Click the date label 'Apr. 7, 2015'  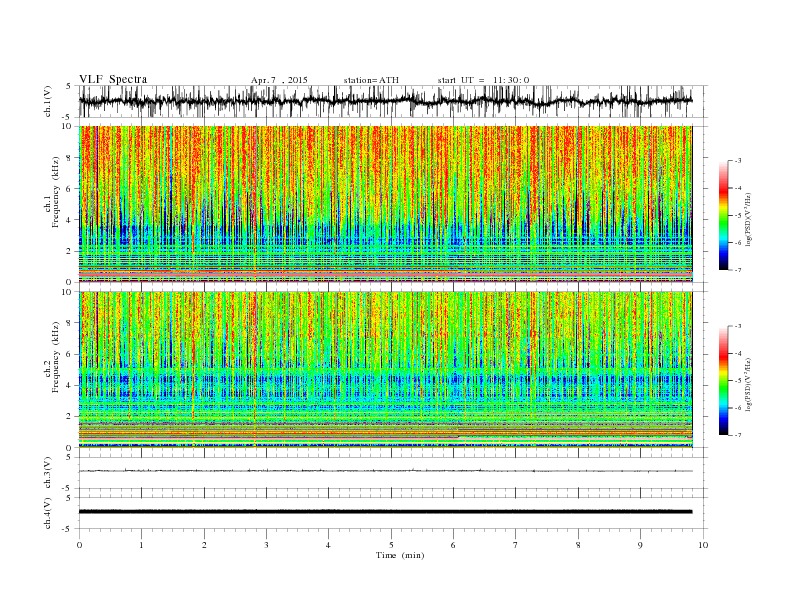279,80
